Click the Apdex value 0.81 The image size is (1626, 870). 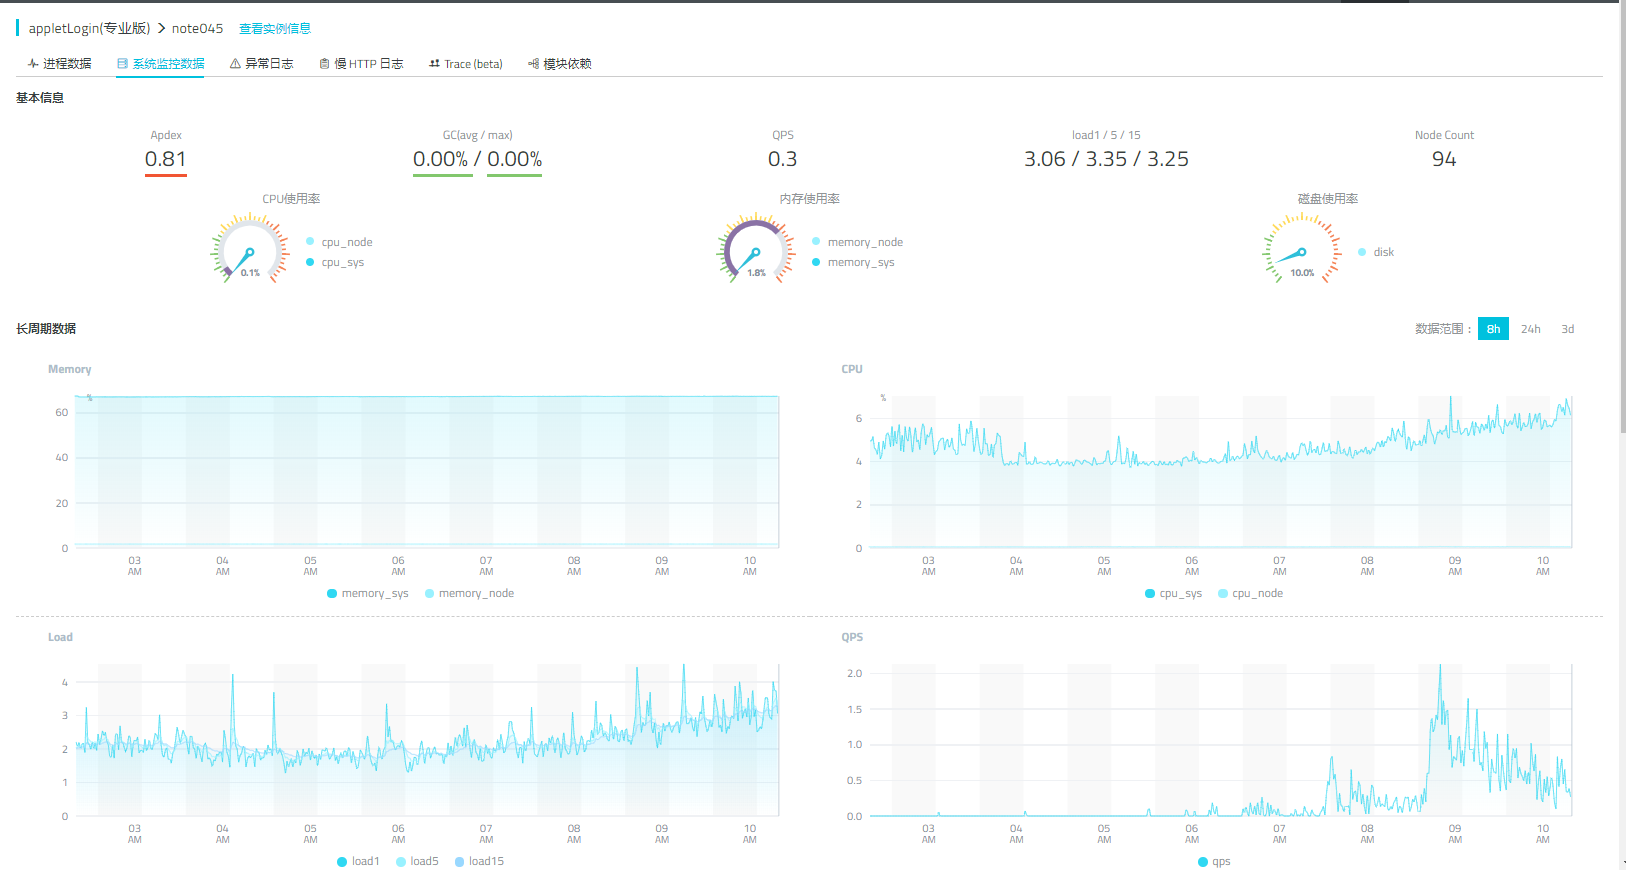pos(166,159)
